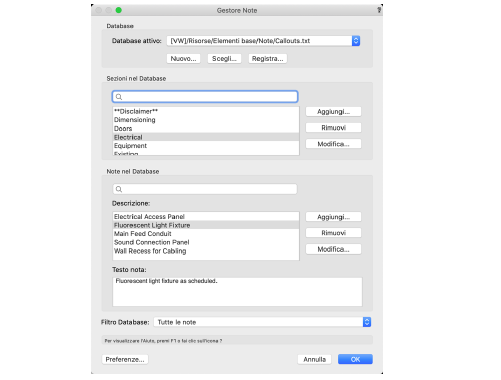Open the Filtro Database dropdown

click(x=262, y=322)
